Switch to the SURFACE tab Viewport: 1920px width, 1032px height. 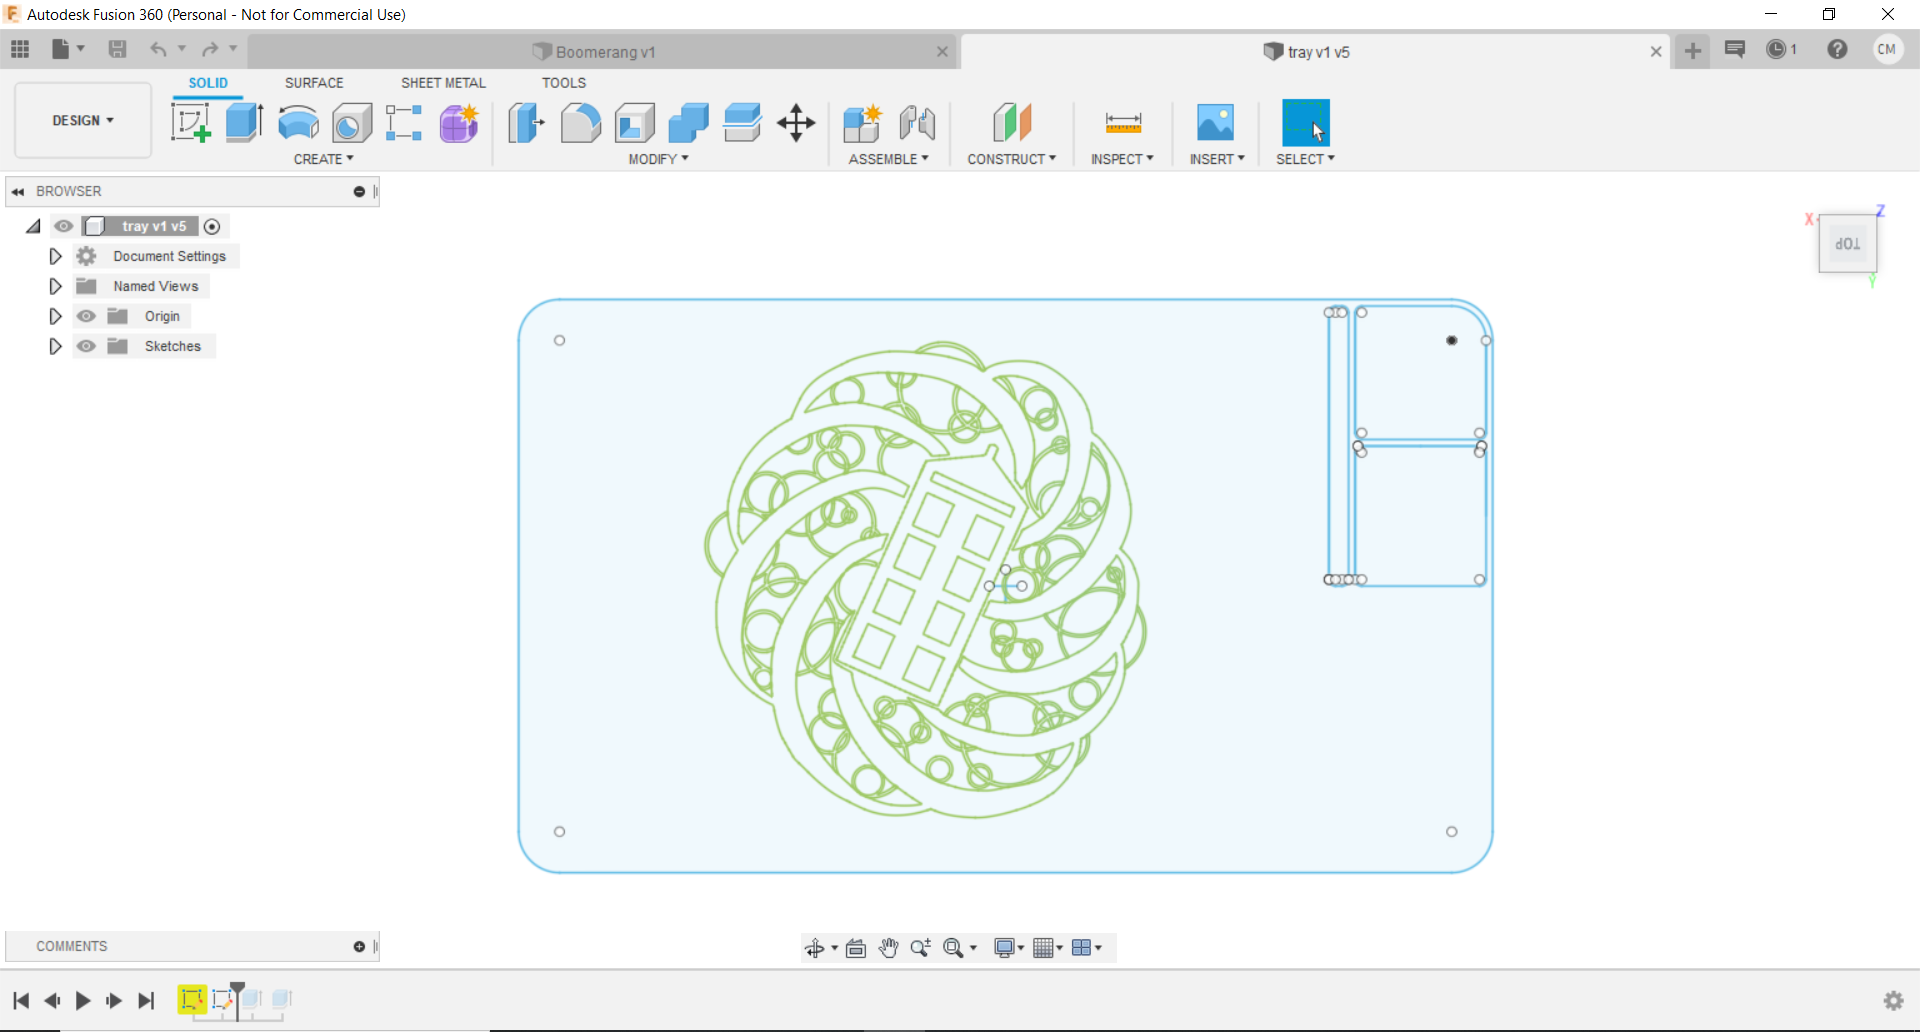pyautogui.click(x=314, y=83)
